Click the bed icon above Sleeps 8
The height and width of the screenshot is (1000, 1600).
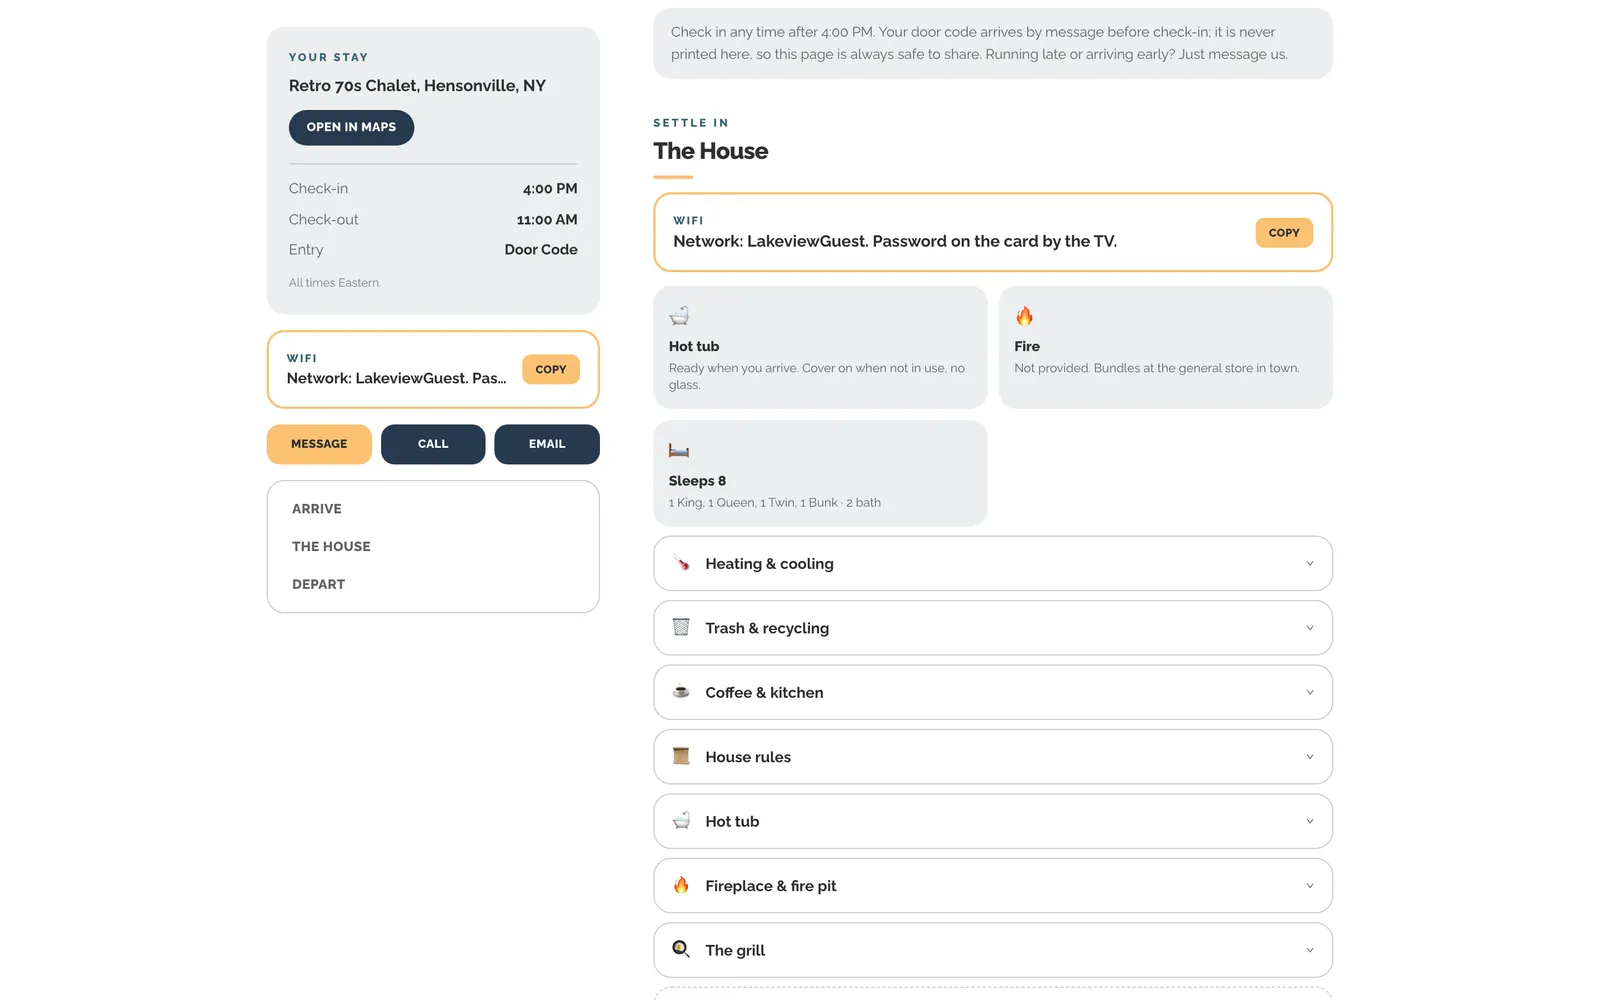679,451
